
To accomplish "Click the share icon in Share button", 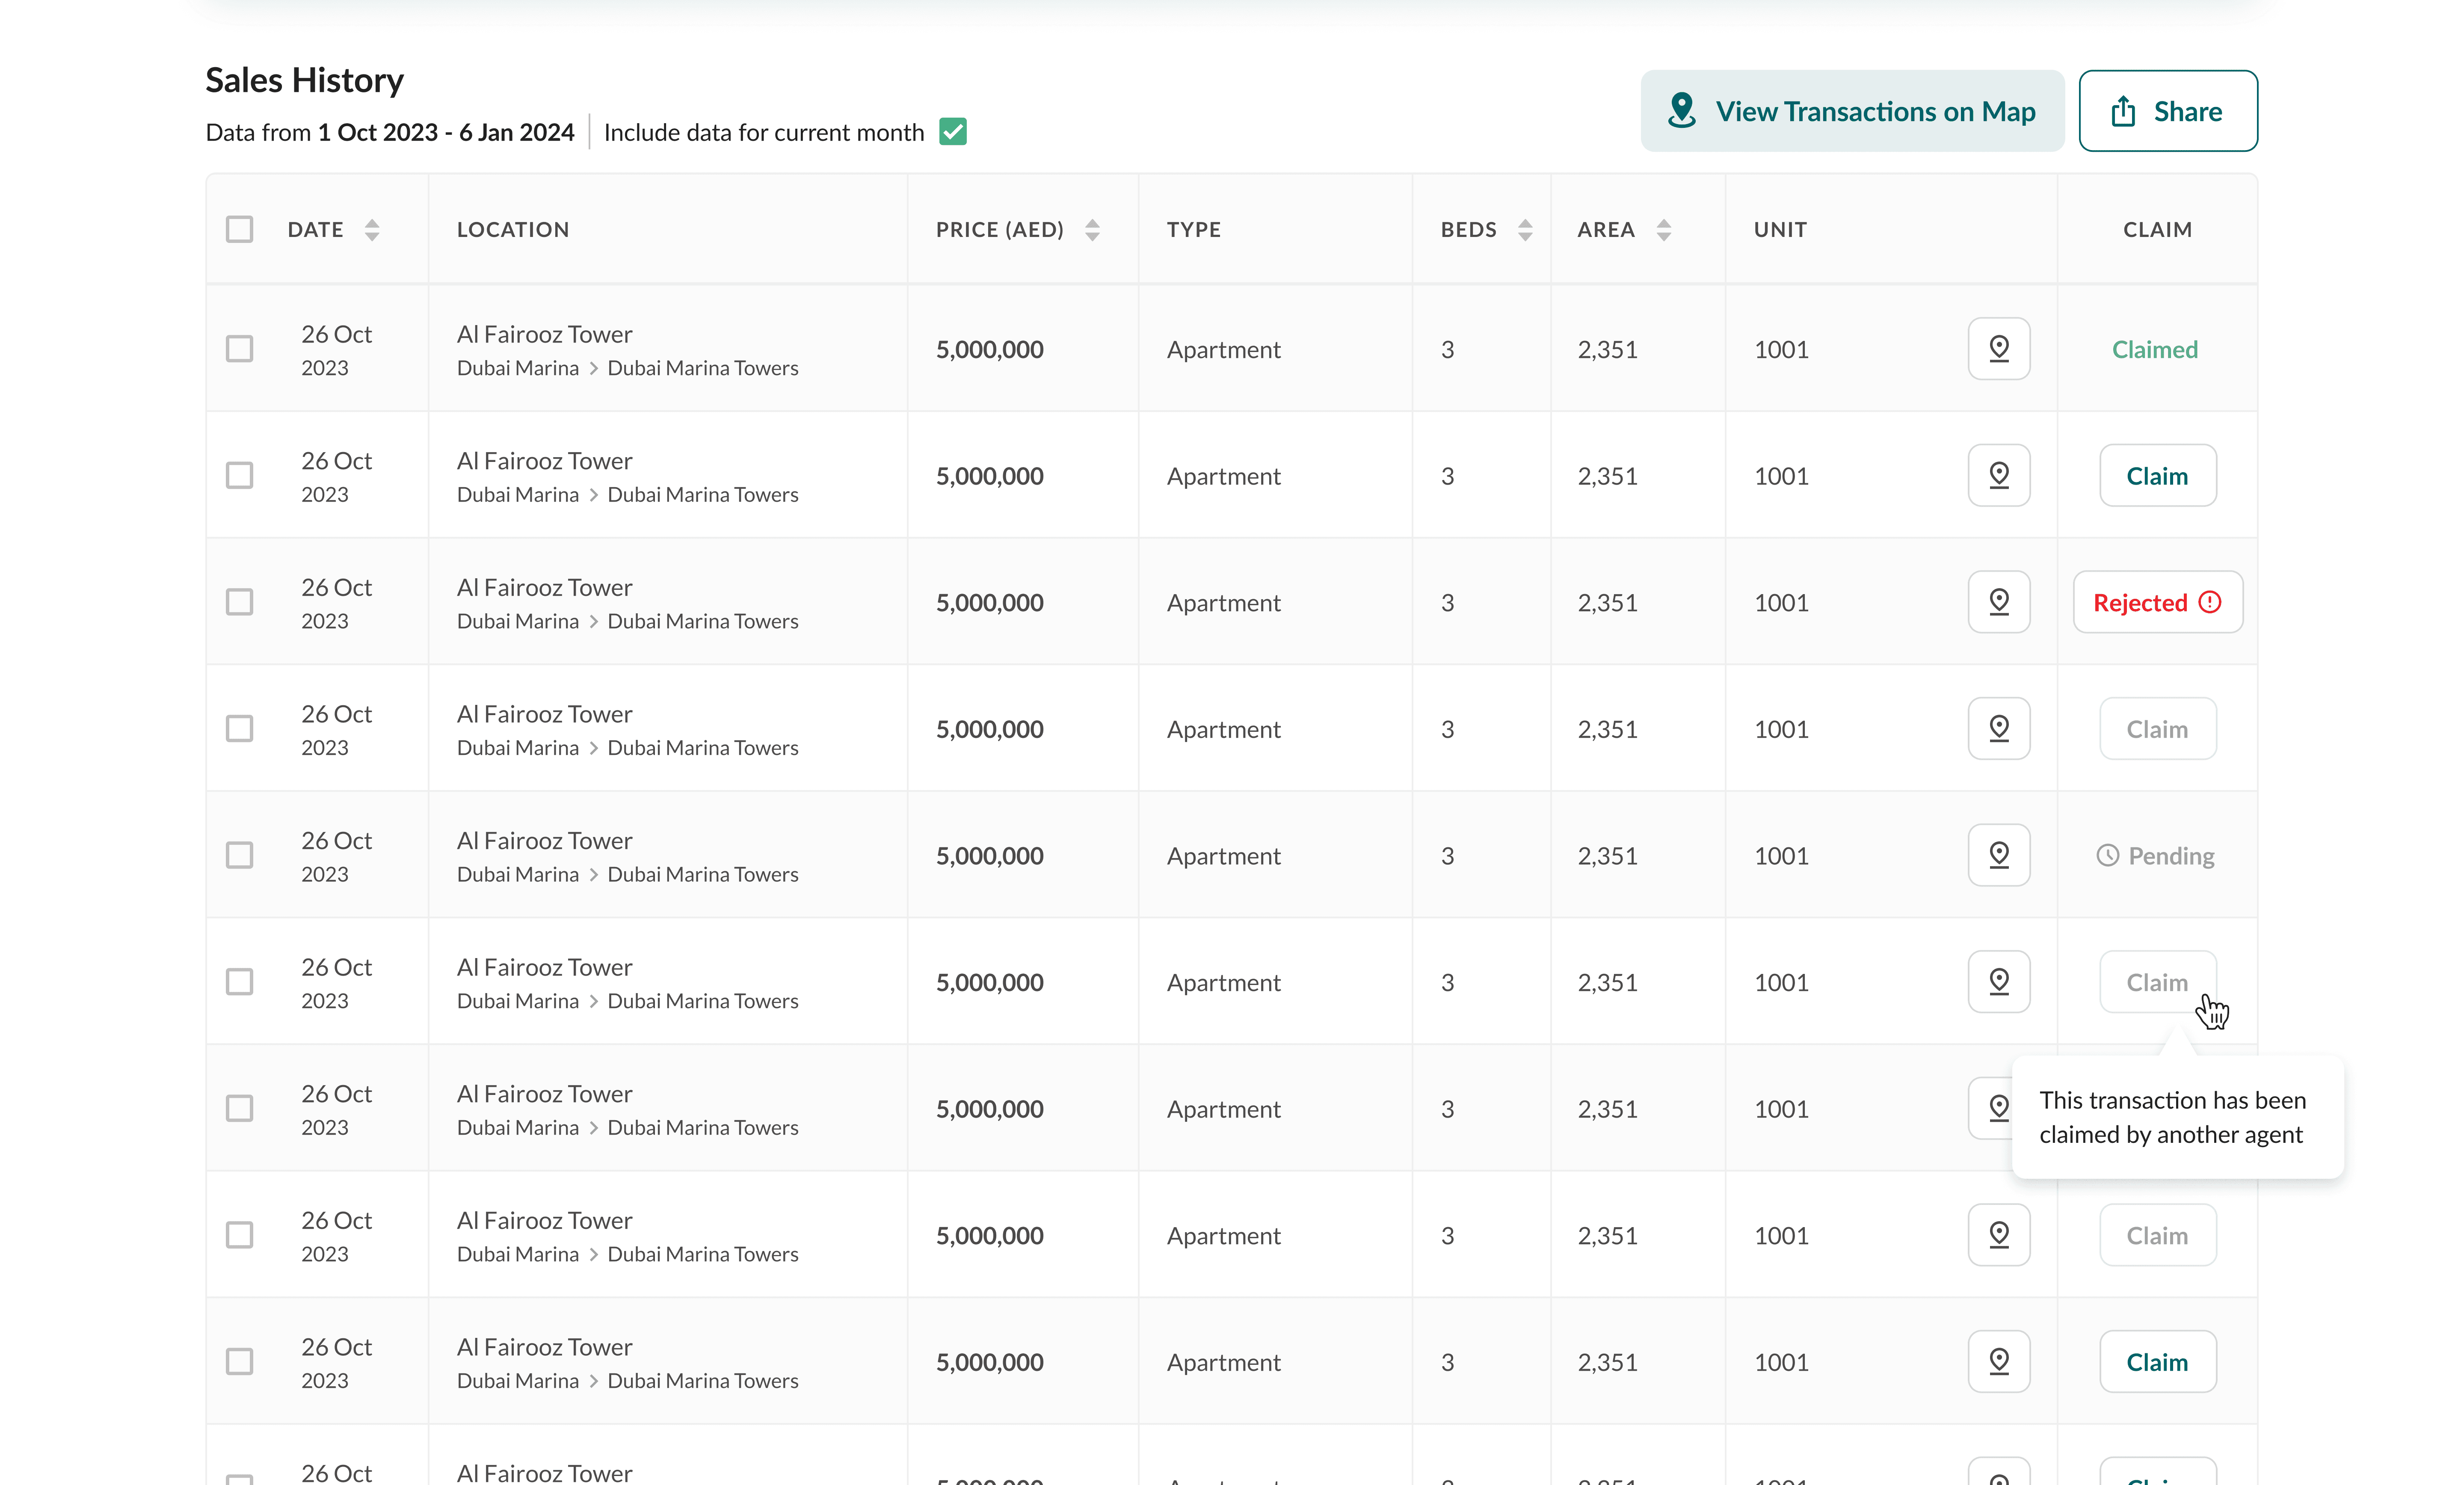I will pyautogui.click(x=2123, y=111).
